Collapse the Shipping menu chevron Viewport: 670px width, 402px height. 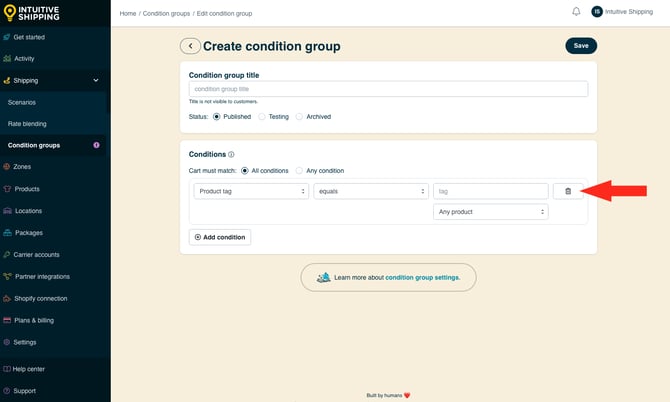pyautogui.click(x=96, y=80)
